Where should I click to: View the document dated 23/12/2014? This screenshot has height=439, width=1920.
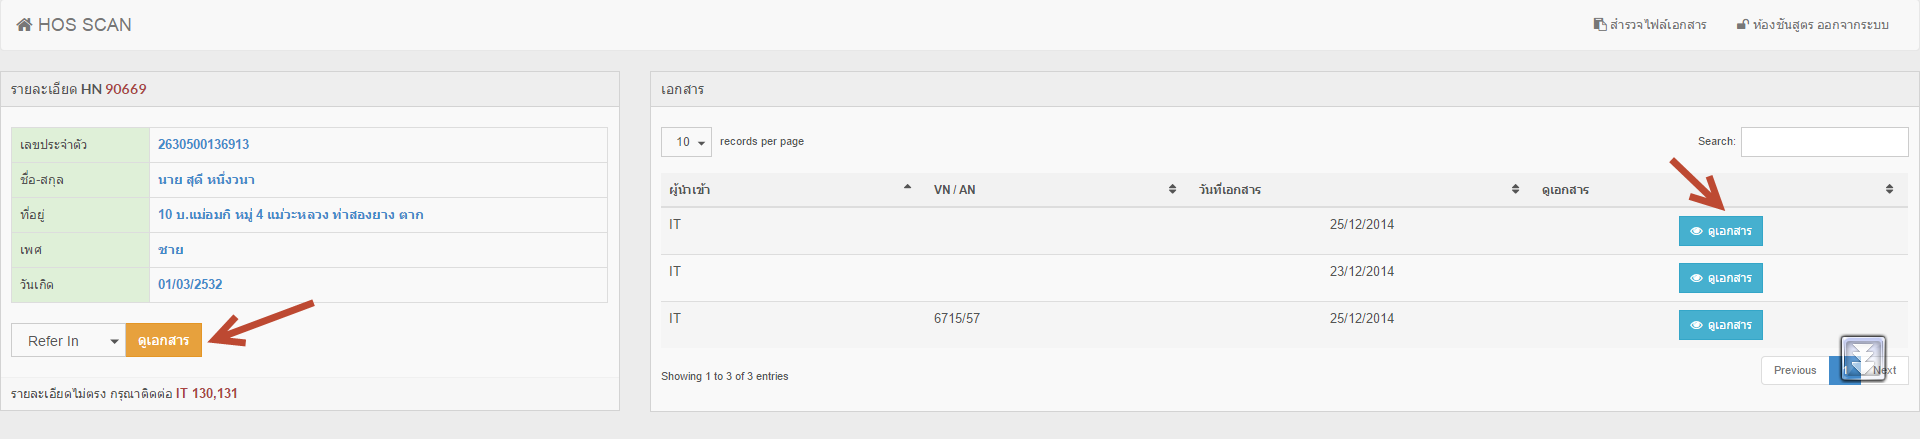coord(1720,278)
